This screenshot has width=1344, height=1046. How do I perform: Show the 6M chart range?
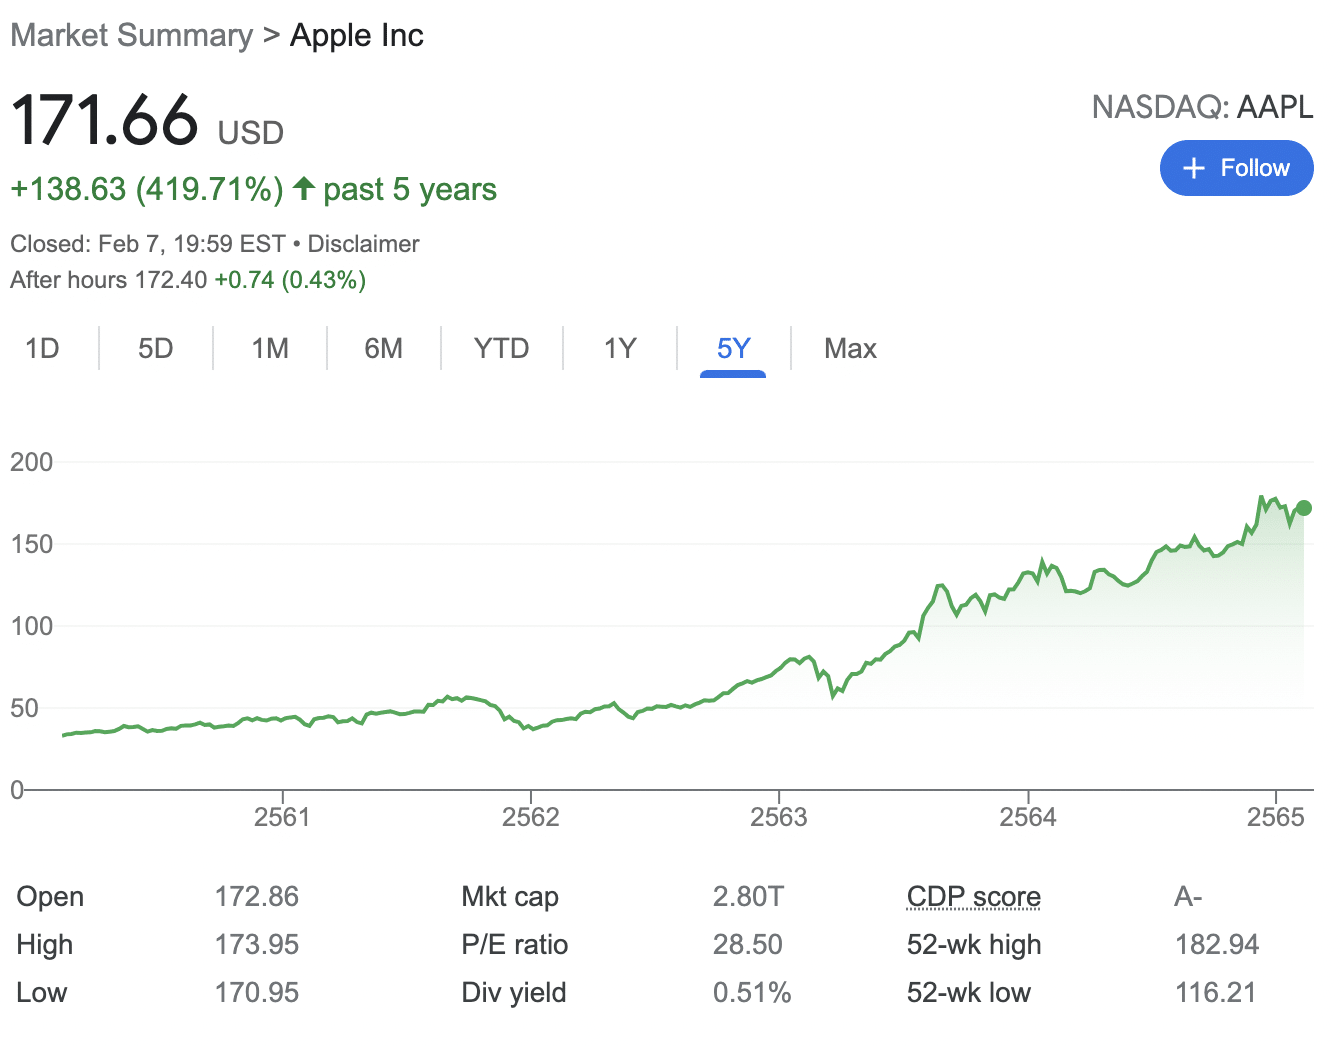[383, 348]
